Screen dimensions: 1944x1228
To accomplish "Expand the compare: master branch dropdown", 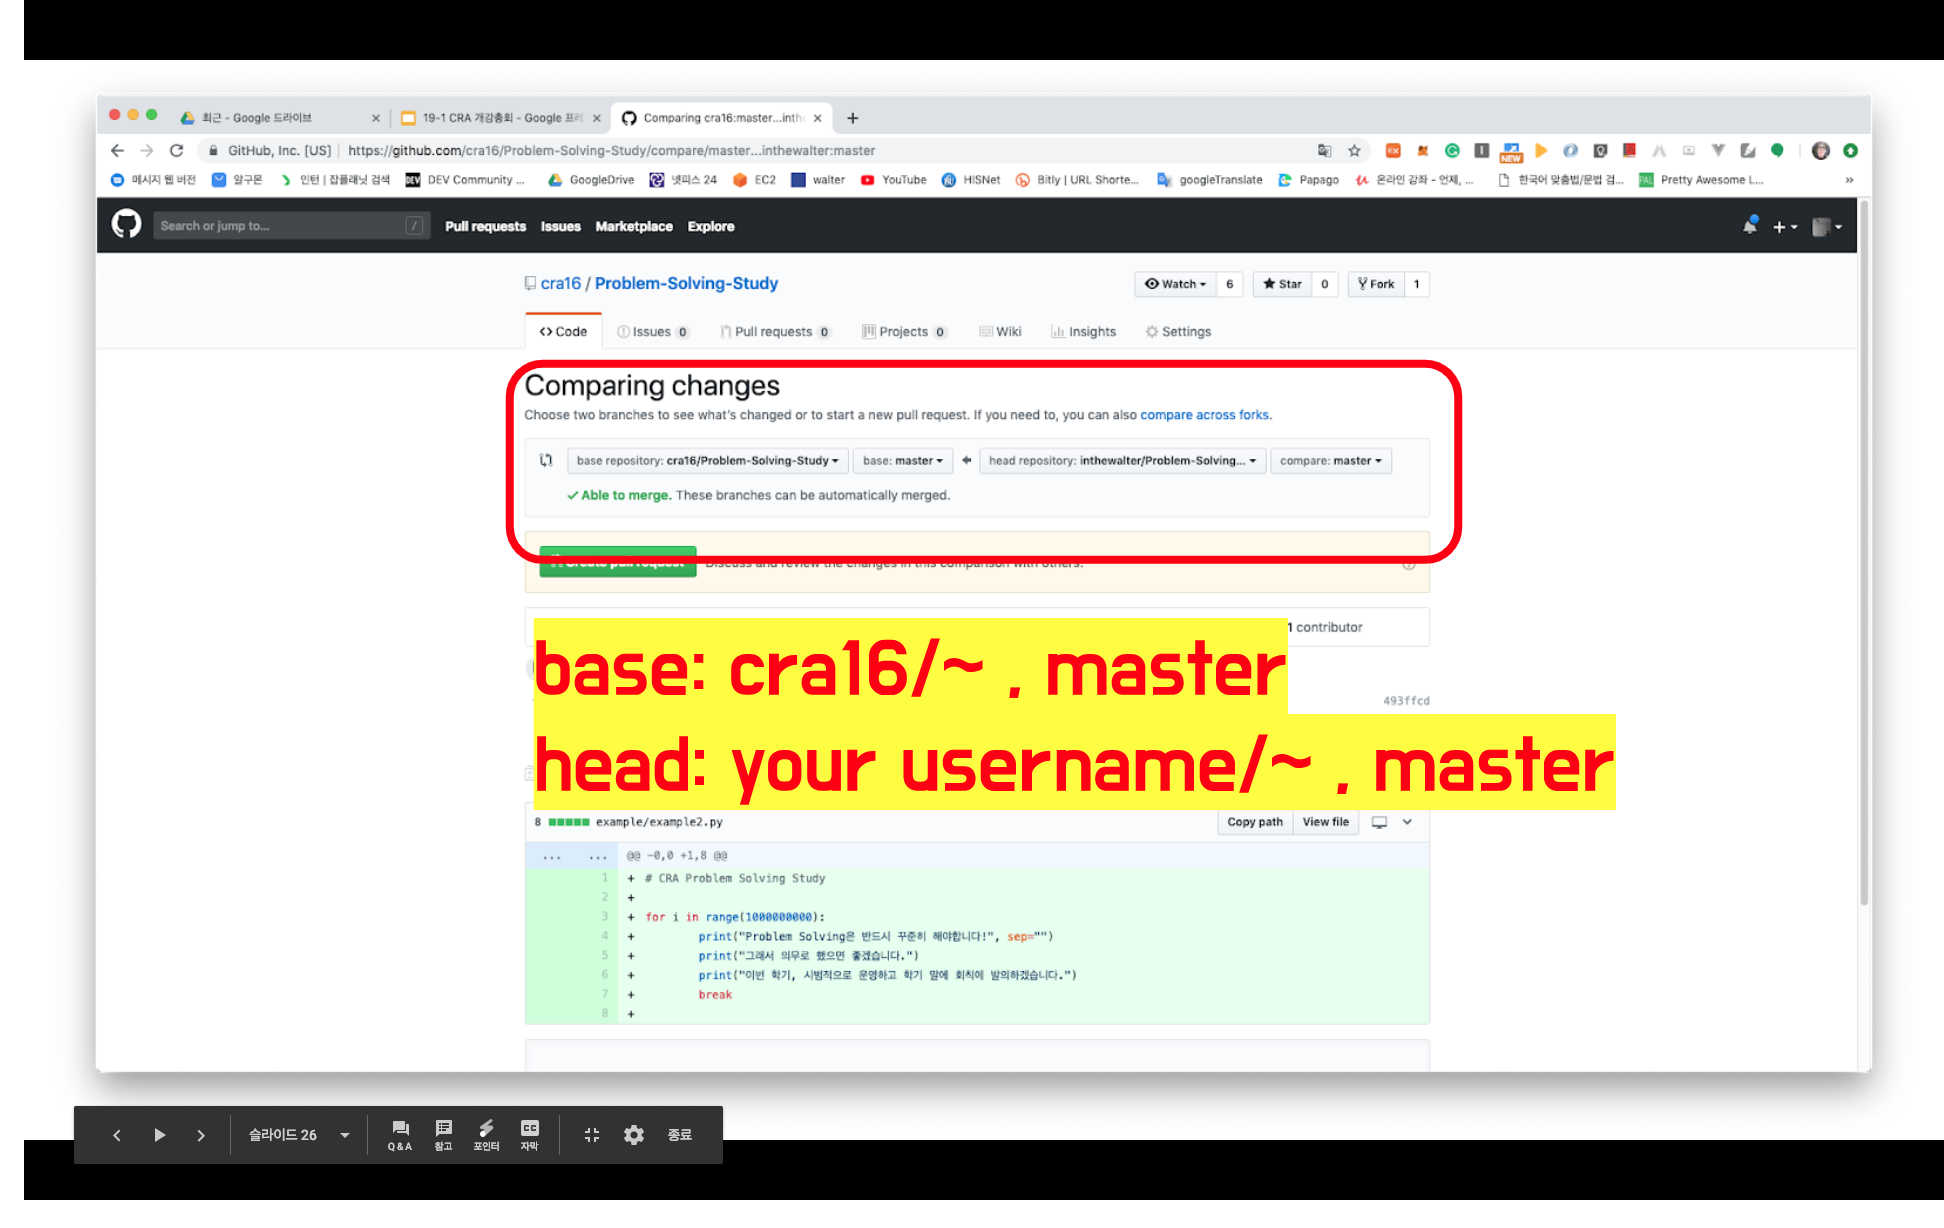I will point(1330,461).
